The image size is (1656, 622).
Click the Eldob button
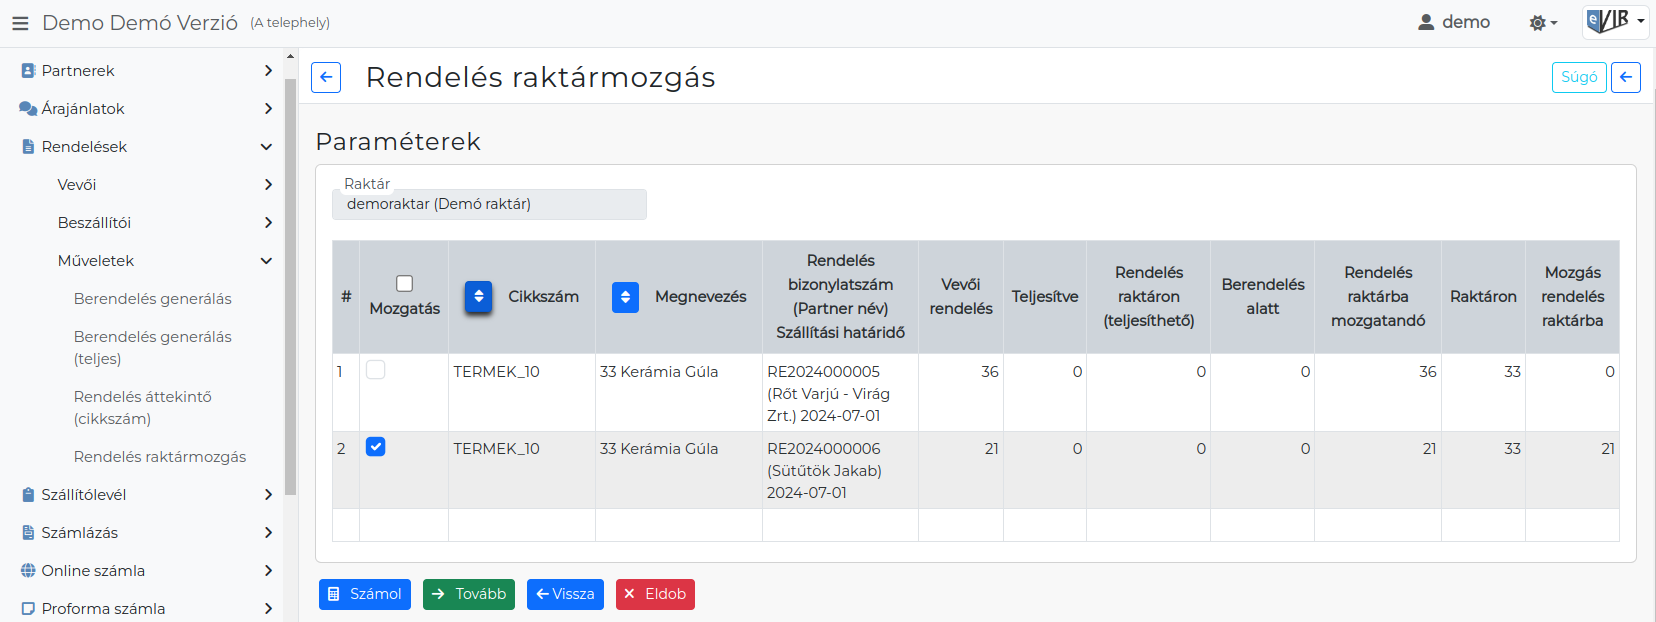click(x=655, y=594)
